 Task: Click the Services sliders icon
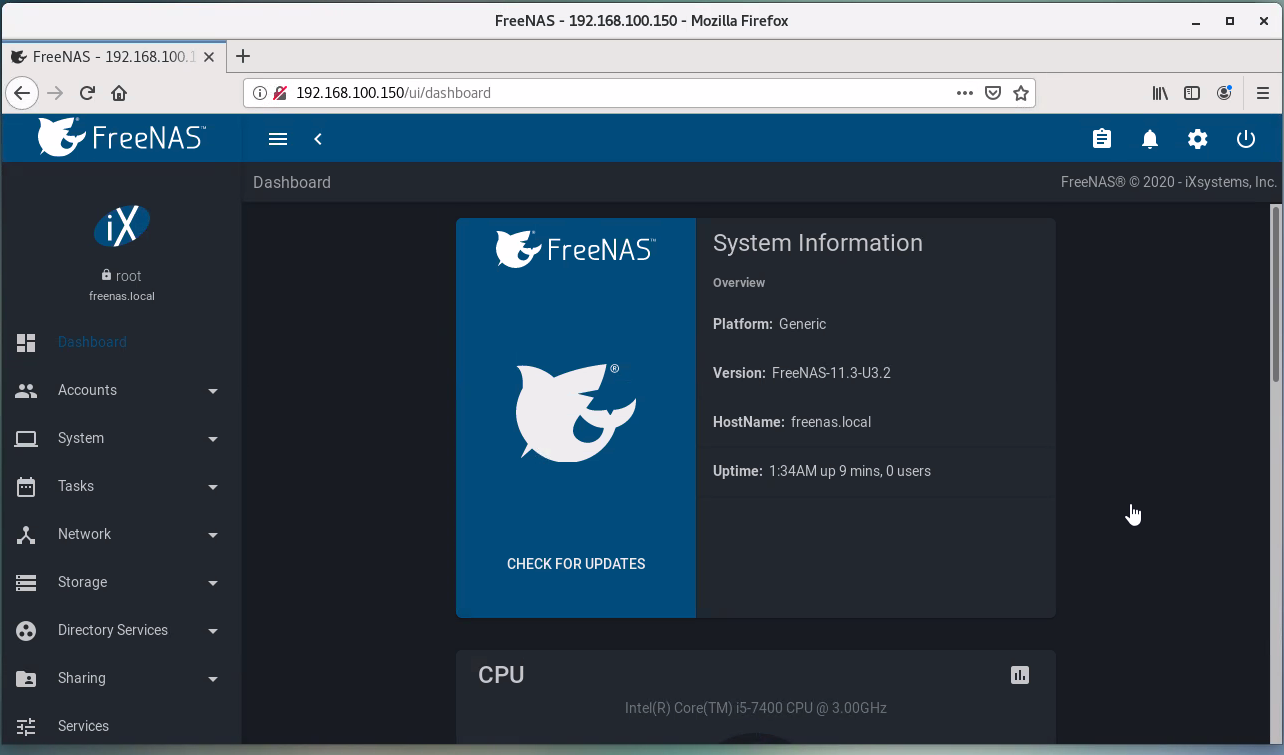(x=26, y=726)
